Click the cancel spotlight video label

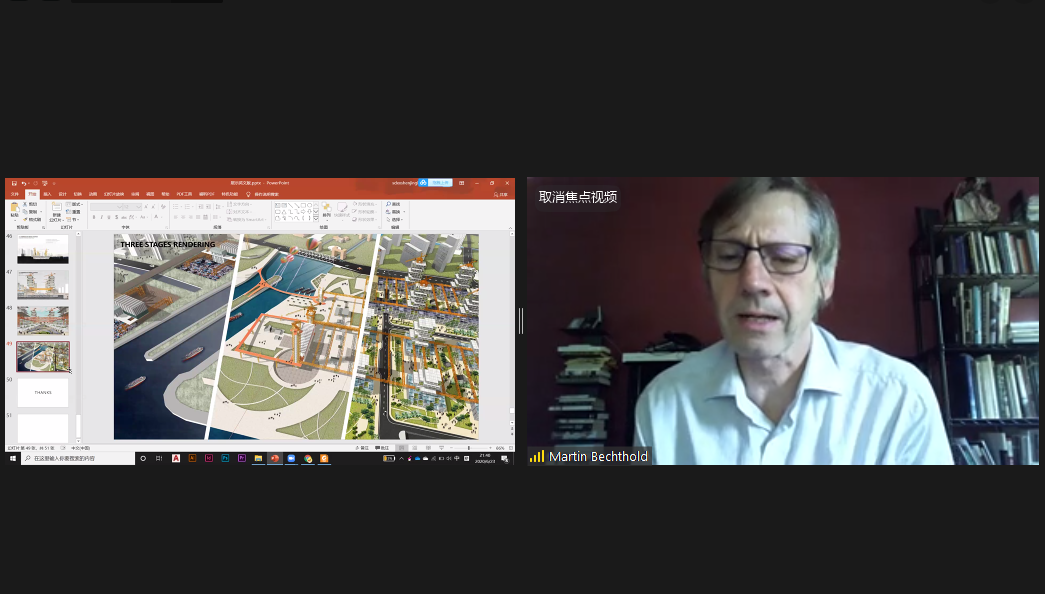point(578,197)
